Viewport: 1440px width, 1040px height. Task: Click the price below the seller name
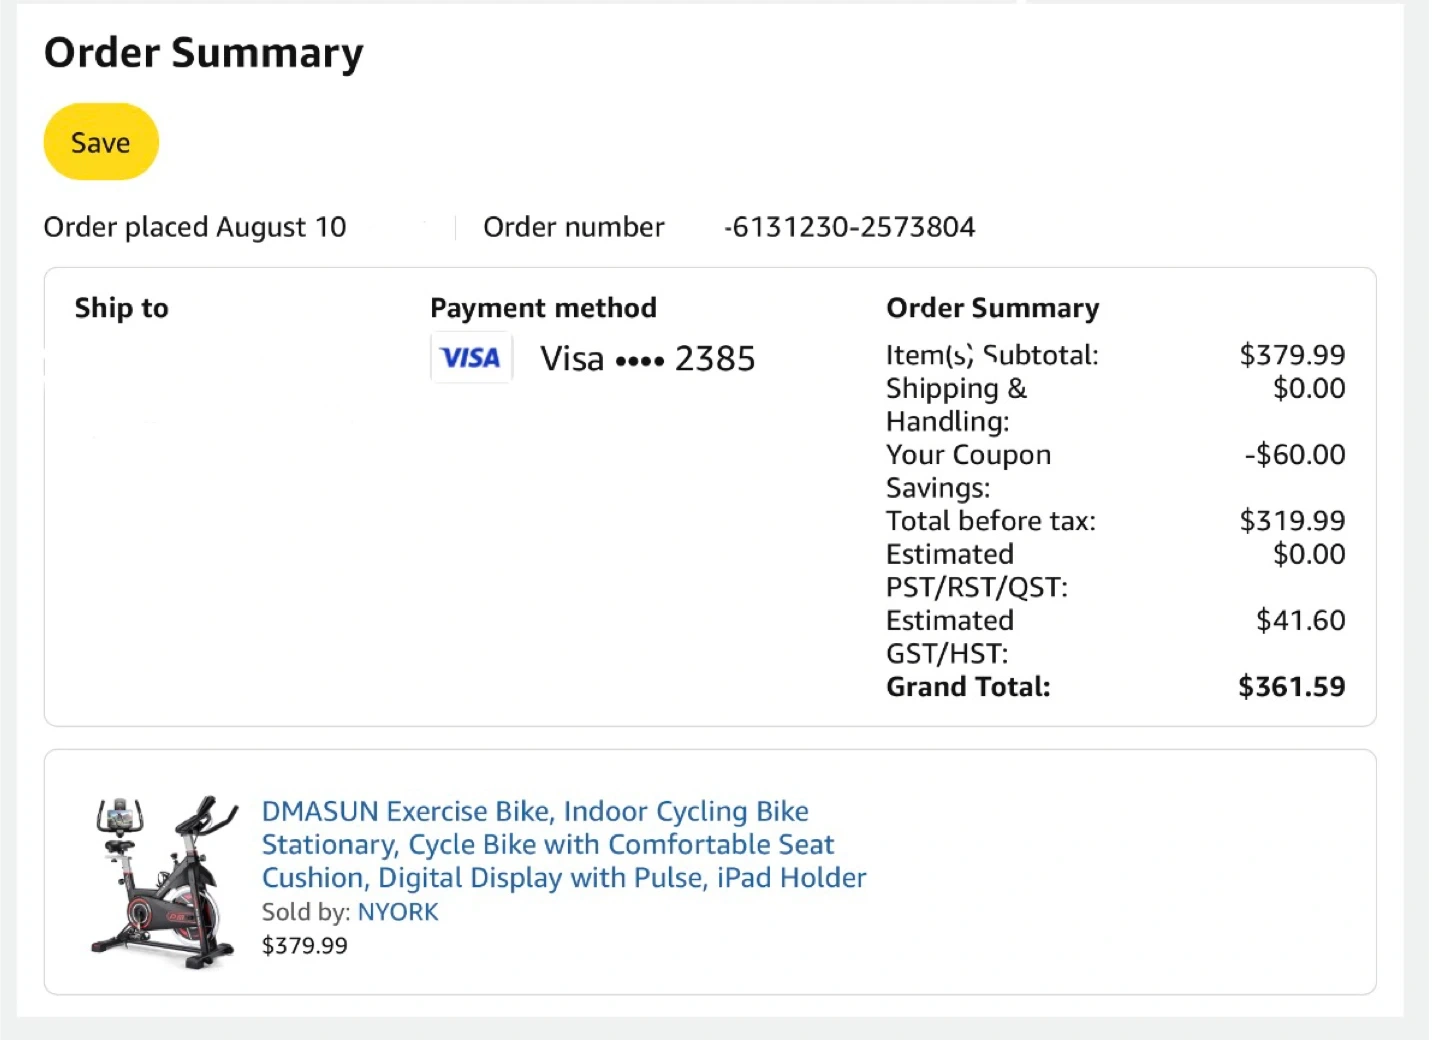305,945
